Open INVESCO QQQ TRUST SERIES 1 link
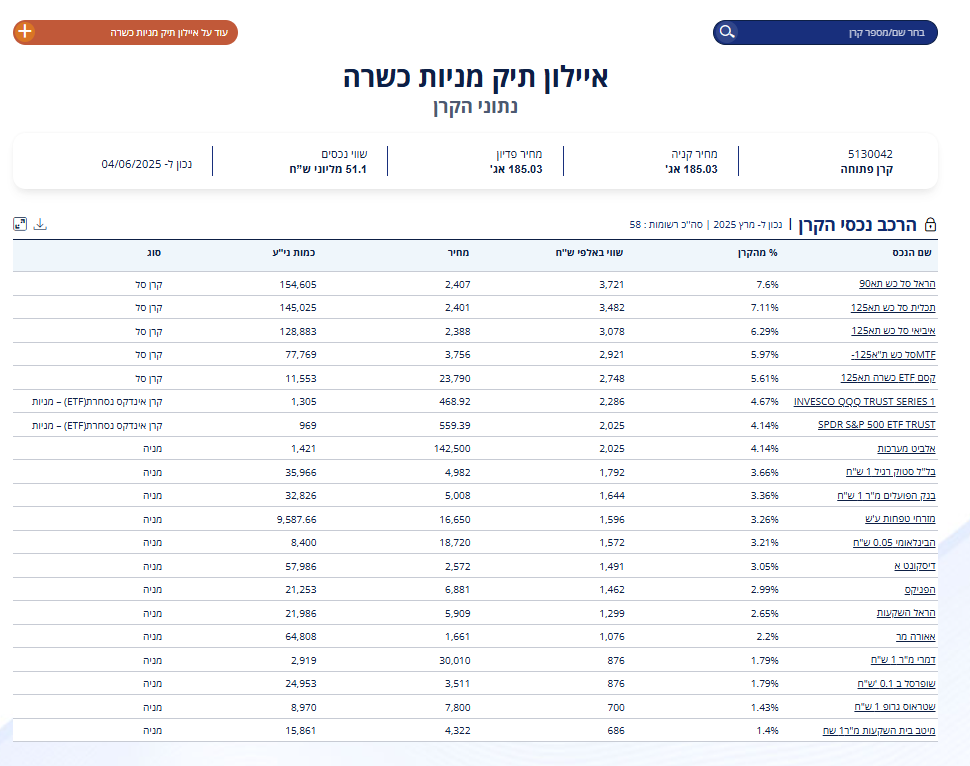This screenshot has height=766, width=970. point(864,402)
